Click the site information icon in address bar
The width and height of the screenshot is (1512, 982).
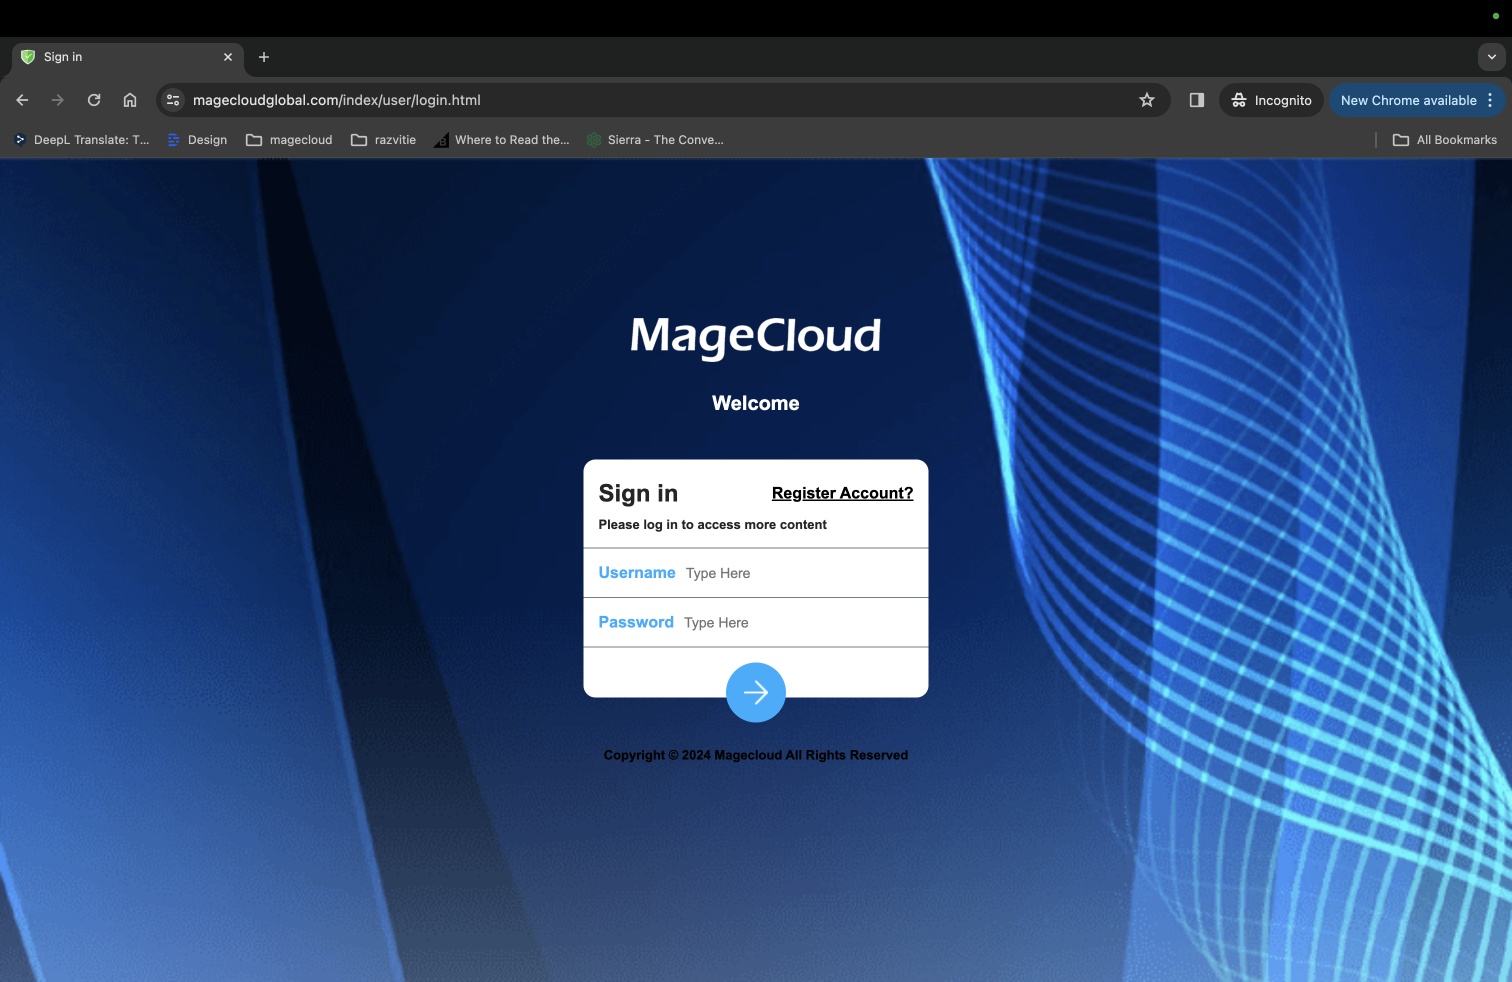coord(172,100)
